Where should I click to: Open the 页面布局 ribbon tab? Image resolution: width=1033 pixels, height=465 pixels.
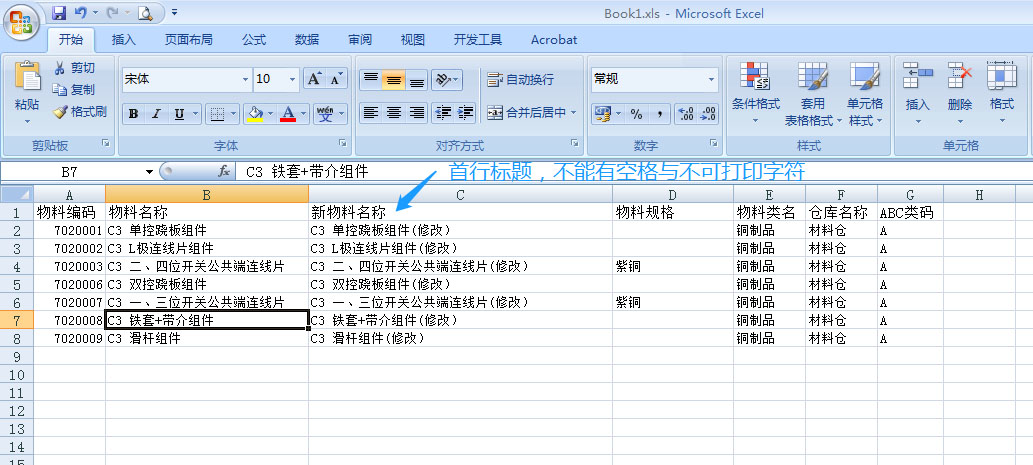tap(189, 40)
